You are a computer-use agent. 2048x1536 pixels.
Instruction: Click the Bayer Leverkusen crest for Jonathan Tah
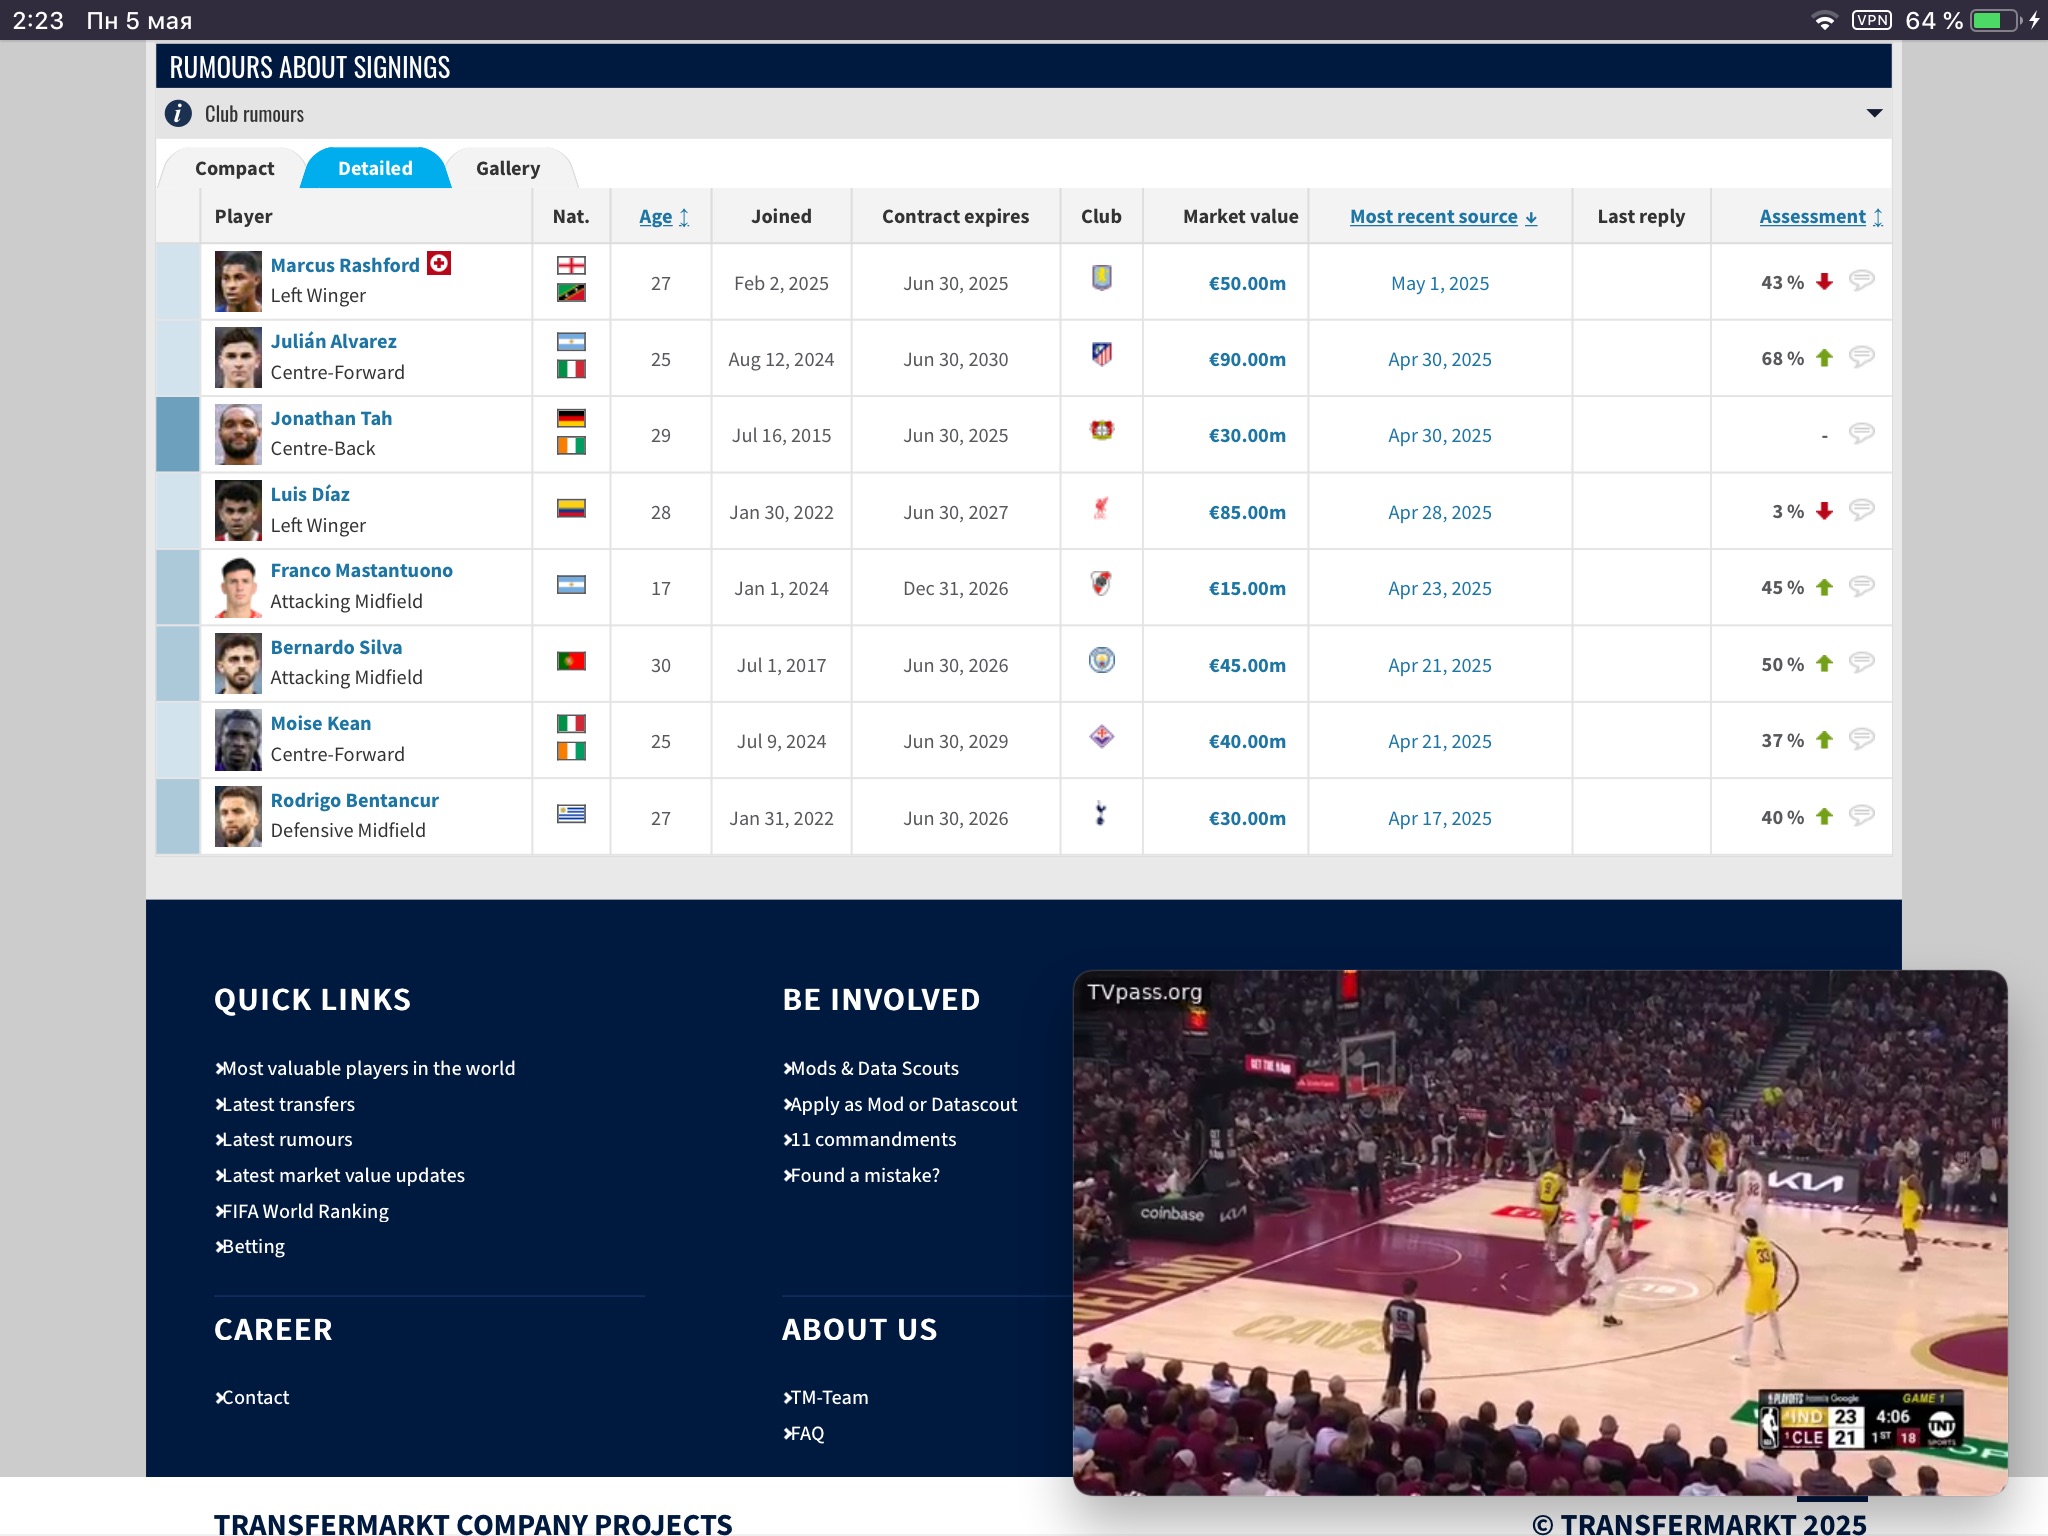[x=1101, y=431]
